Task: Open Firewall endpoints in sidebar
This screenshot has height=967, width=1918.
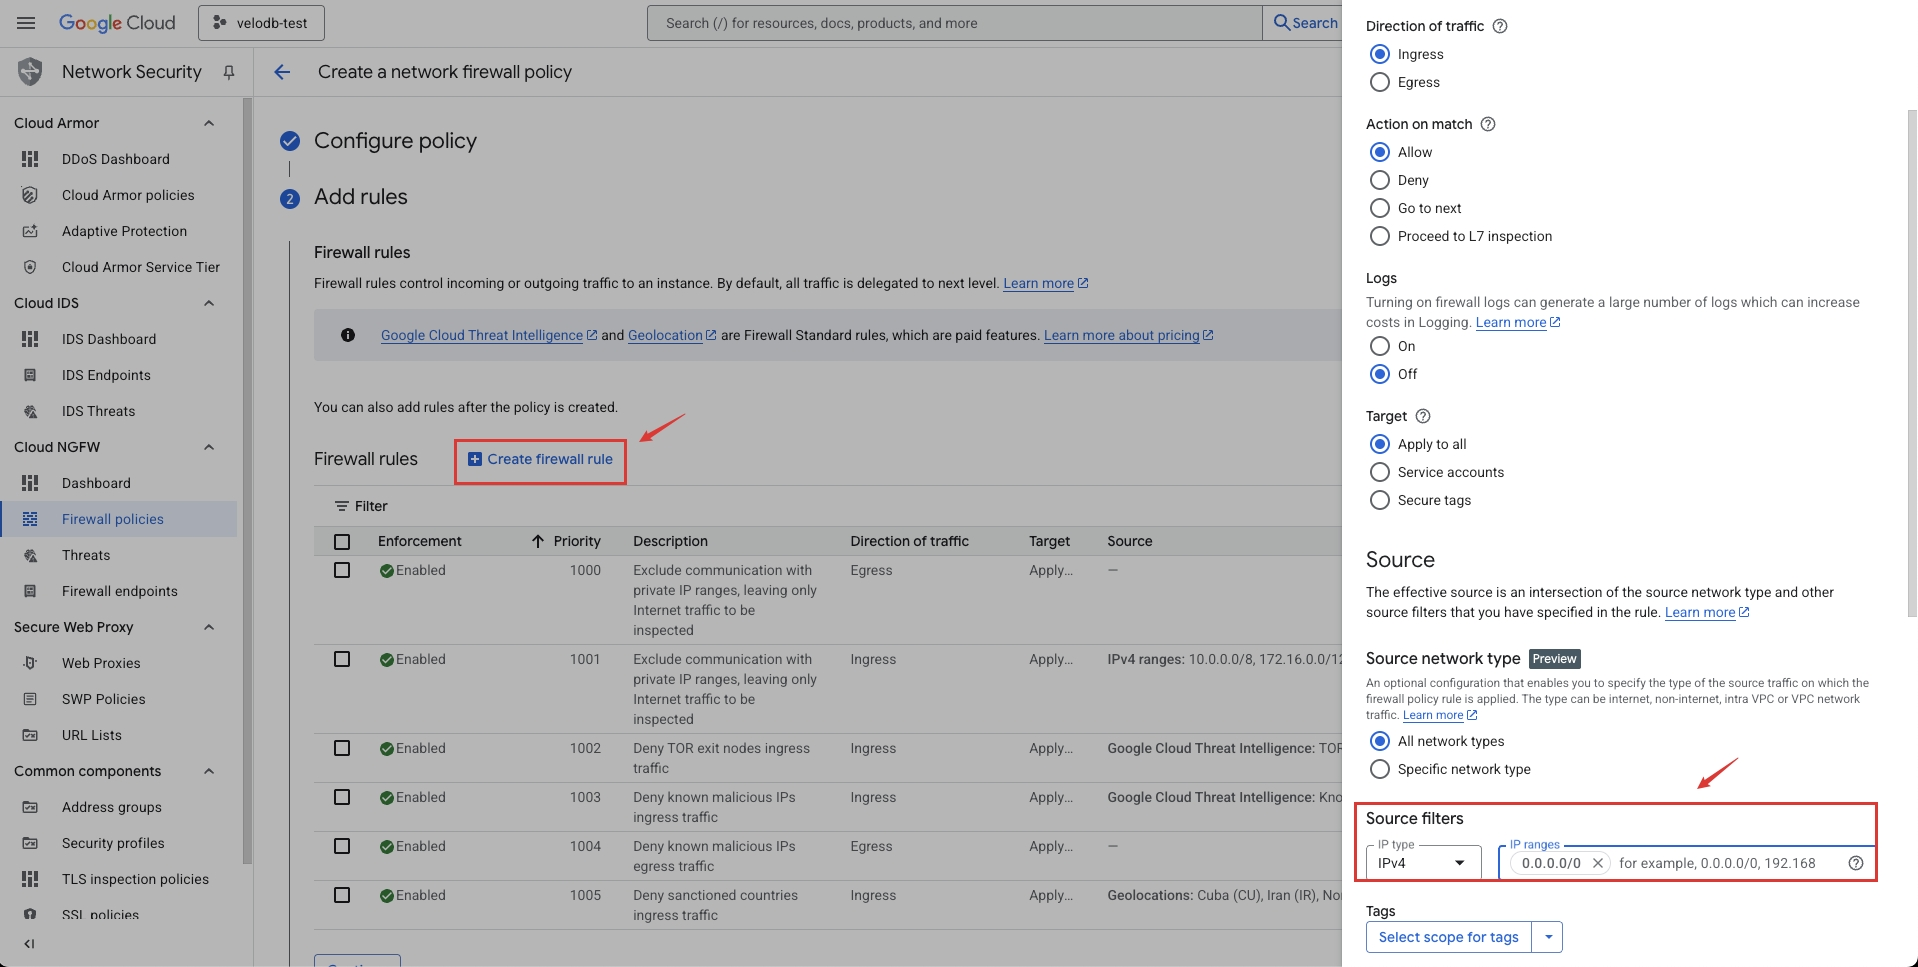Action: [x=119, y=591]
